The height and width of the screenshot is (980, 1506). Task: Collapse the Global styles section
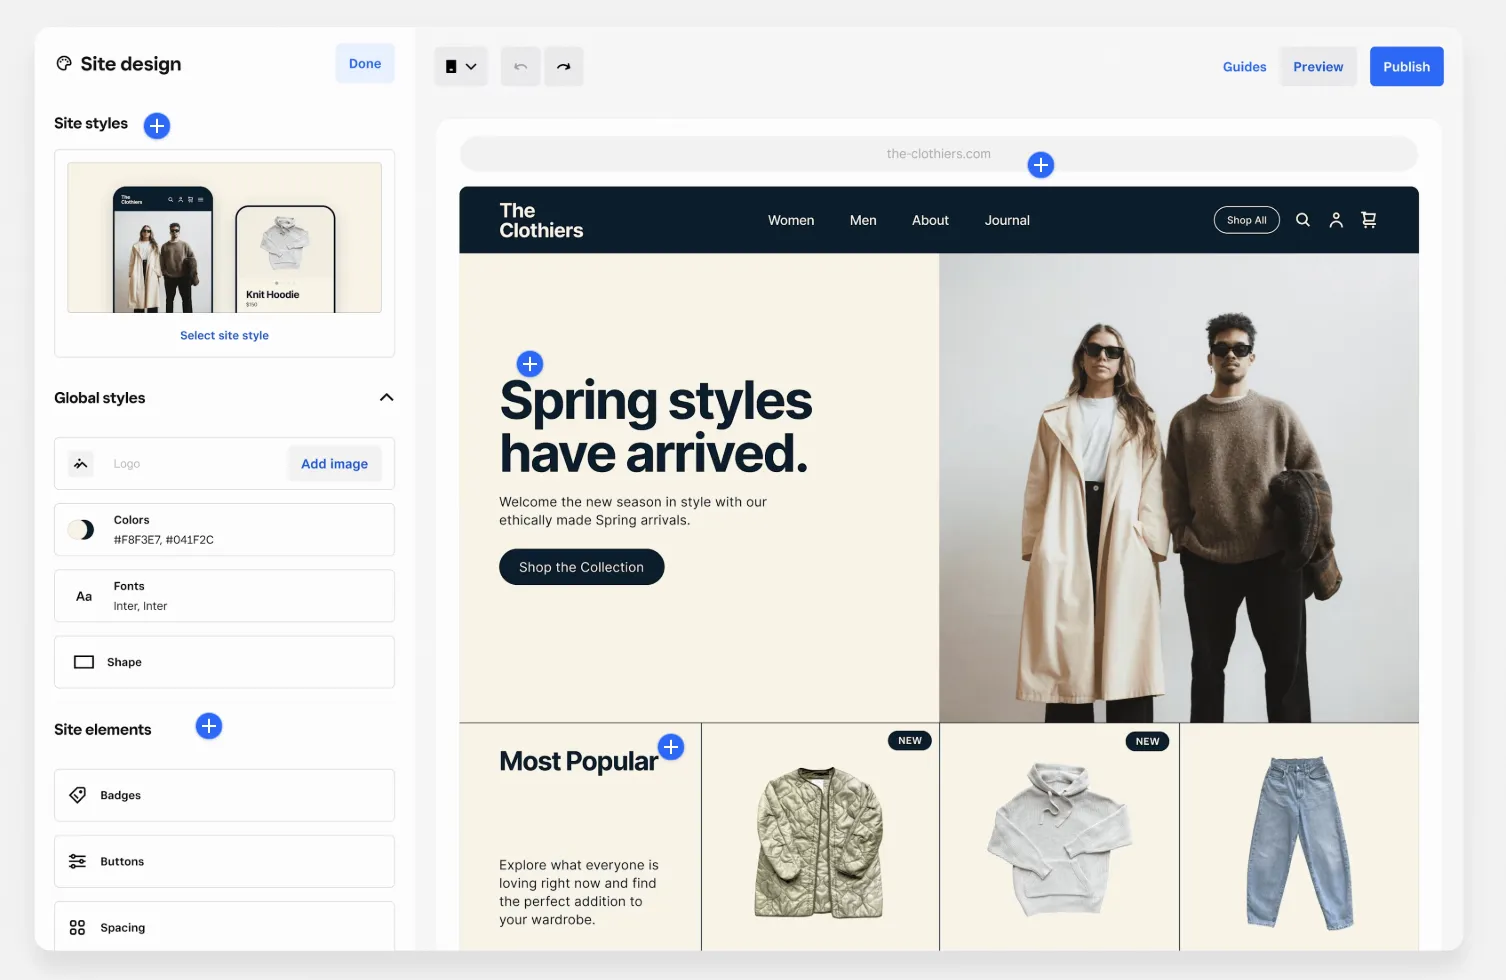[386, 398]
